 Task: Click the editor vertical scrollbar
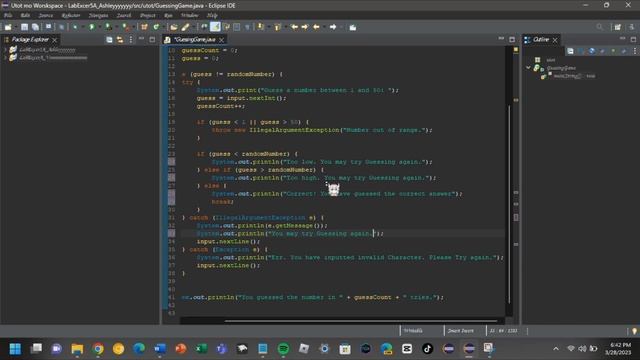pos(509,204)
